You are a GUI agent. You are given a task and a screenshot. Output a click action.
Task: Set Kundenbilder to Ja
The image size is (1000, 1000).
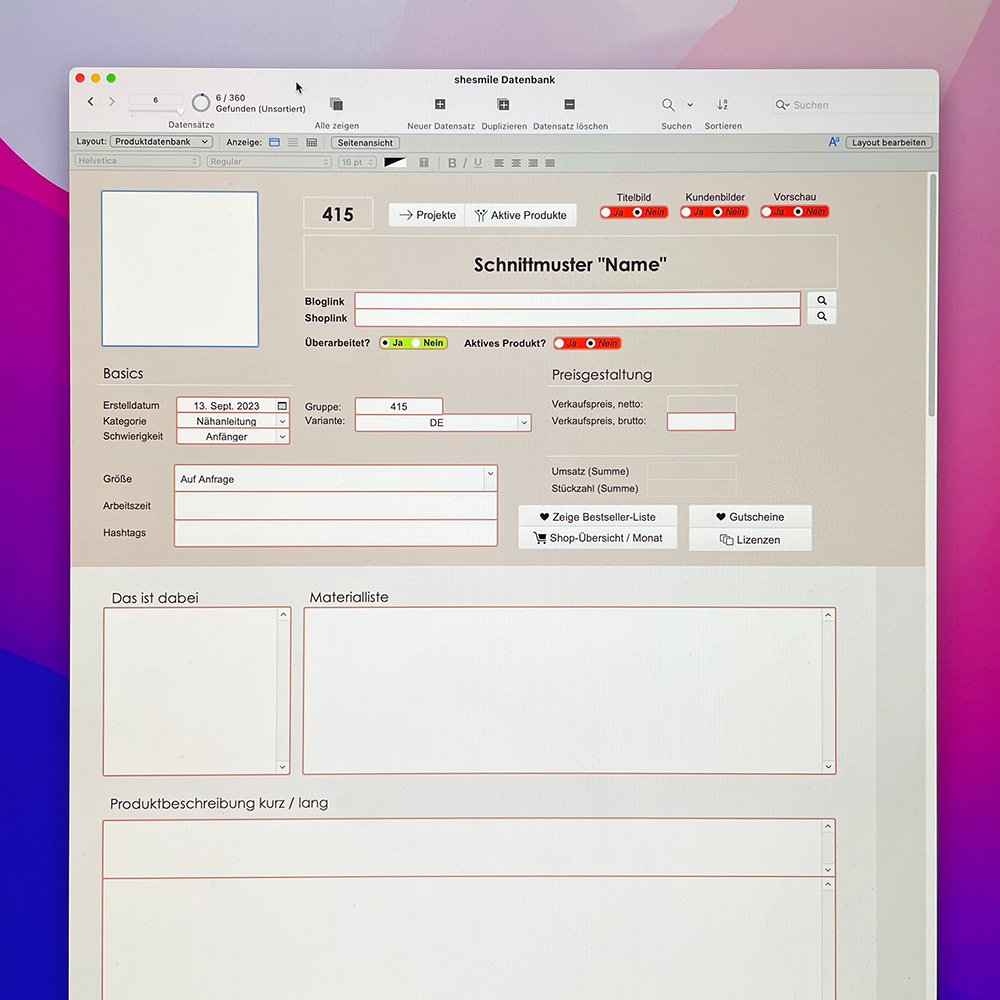[x=686, y=212]
